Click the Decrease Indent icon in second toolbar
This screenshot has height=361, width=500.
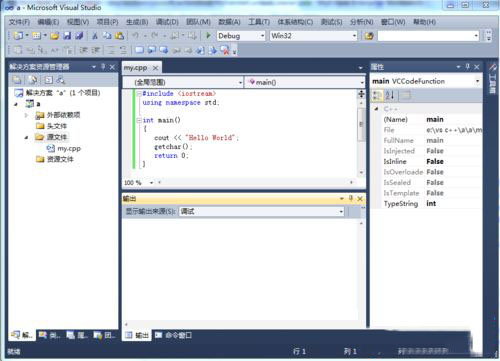[x=83, y=50]
